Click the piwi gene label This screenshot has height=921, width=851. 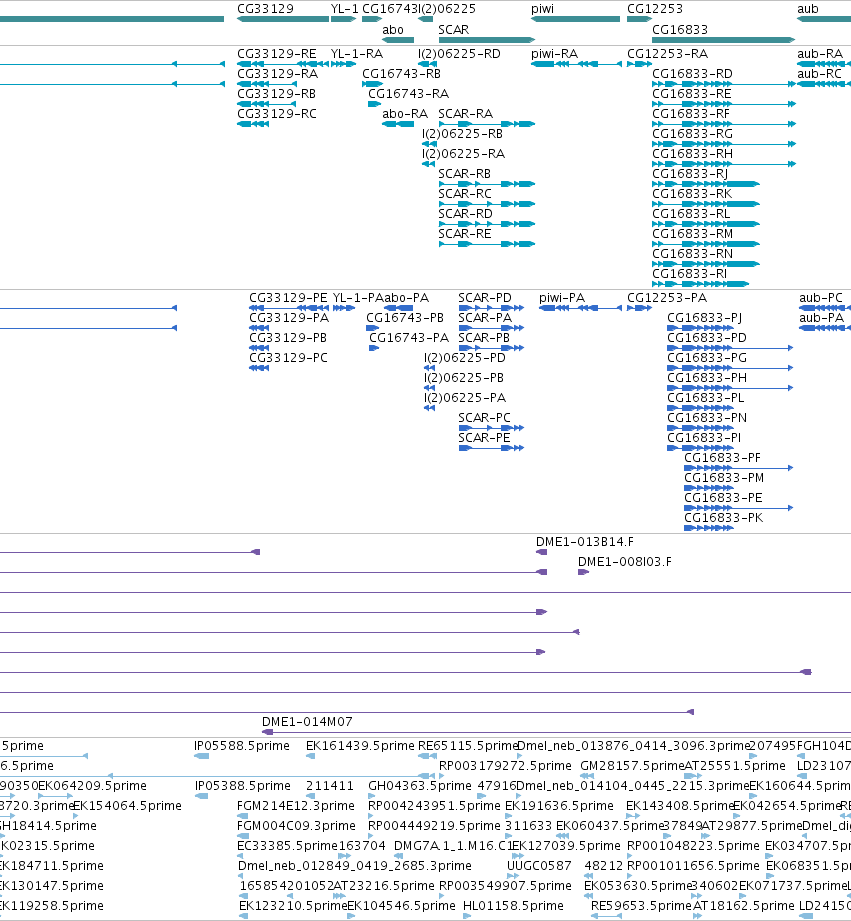(x=542, y=9)
